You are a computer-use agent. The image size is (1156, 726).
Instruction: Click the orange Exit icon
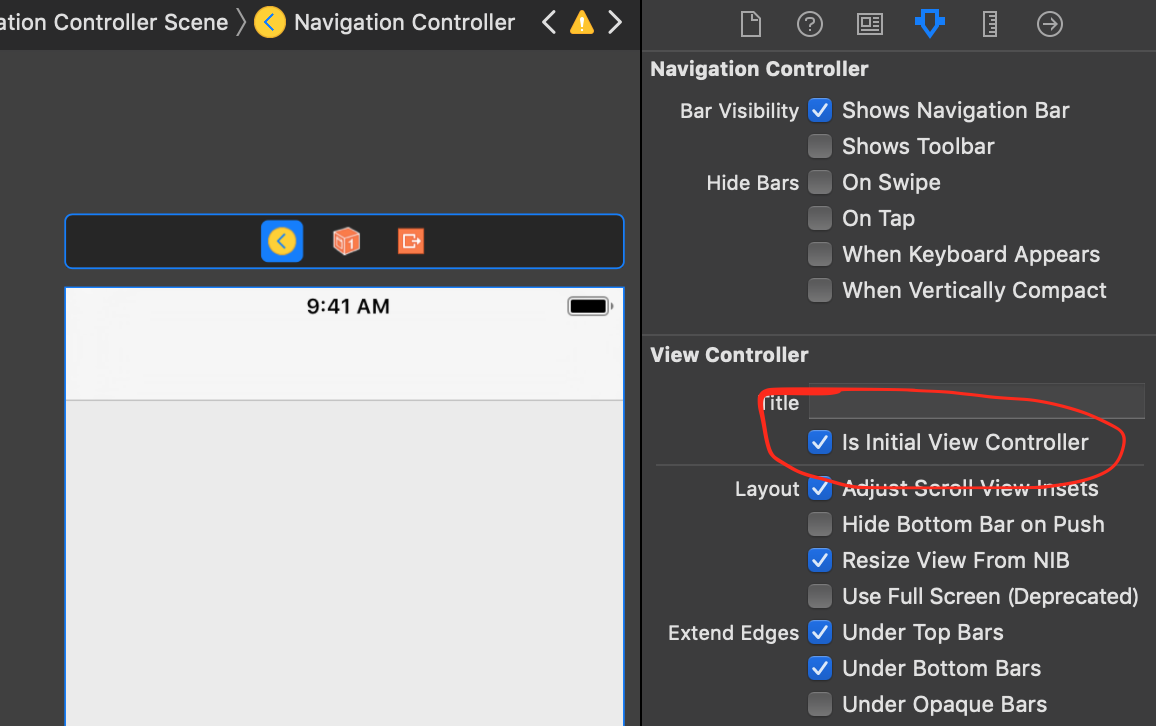click(410, 241)
